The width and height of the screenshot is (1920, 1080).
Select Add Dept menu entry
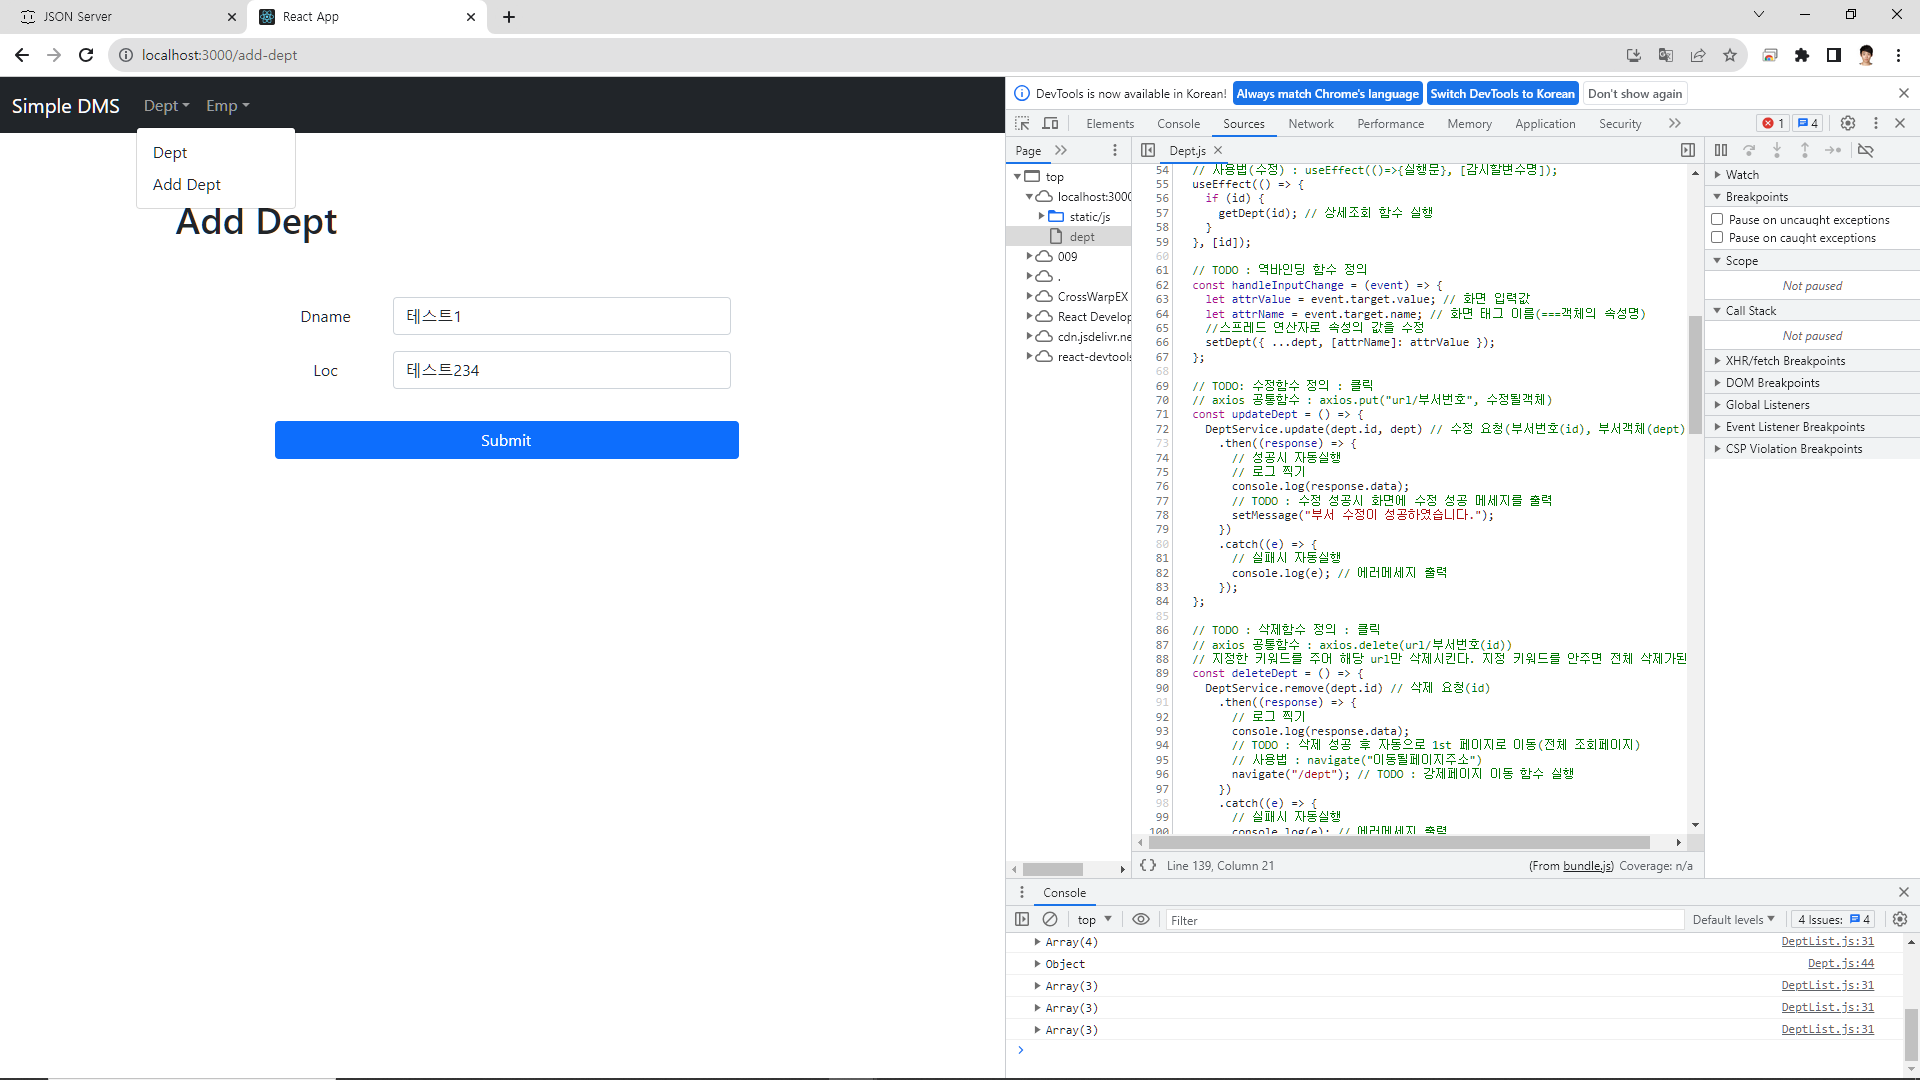click(187, 185)
